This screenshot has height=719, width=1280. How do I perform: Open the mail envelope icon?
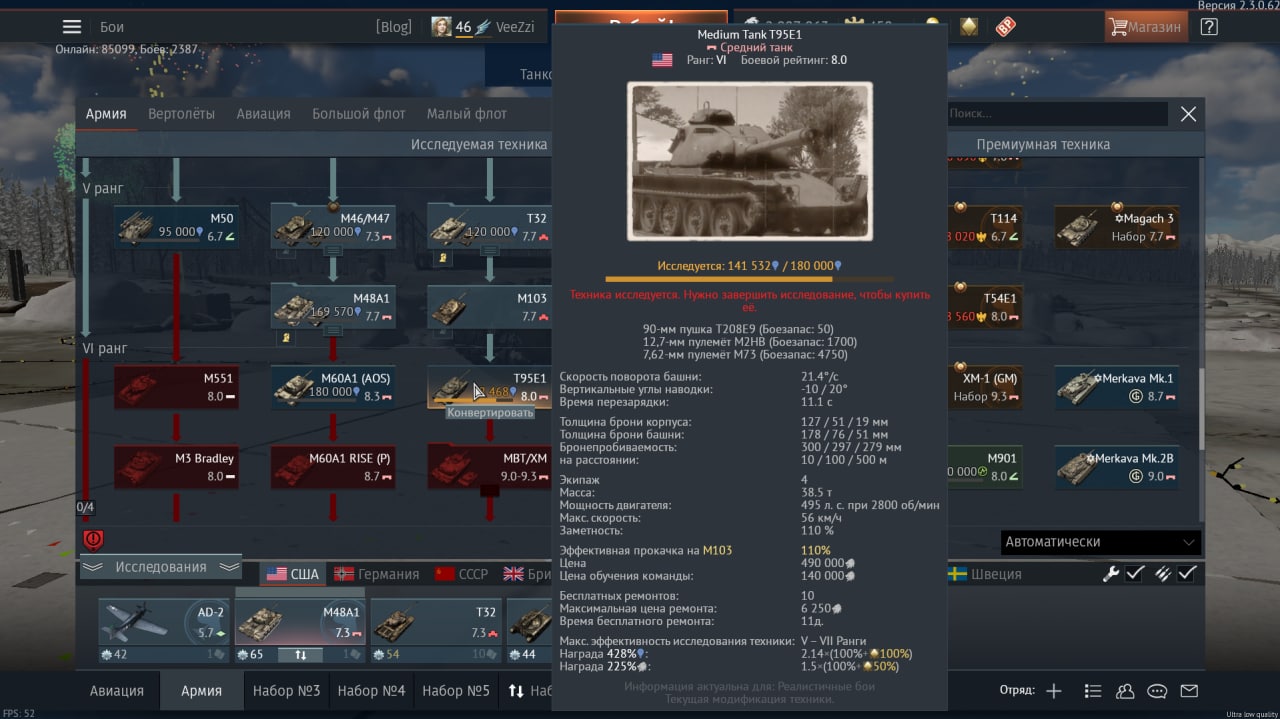click(1189, 690)
